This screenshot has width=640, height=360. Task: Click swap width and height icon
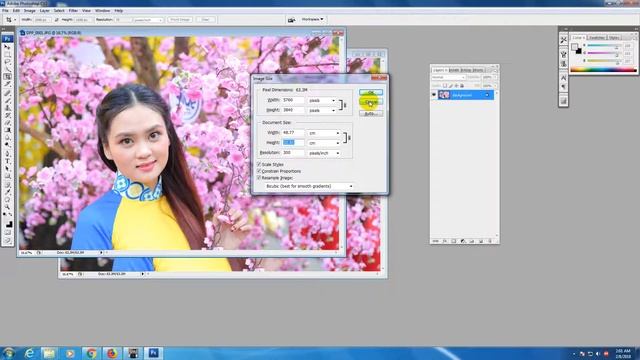click(56, 20)
